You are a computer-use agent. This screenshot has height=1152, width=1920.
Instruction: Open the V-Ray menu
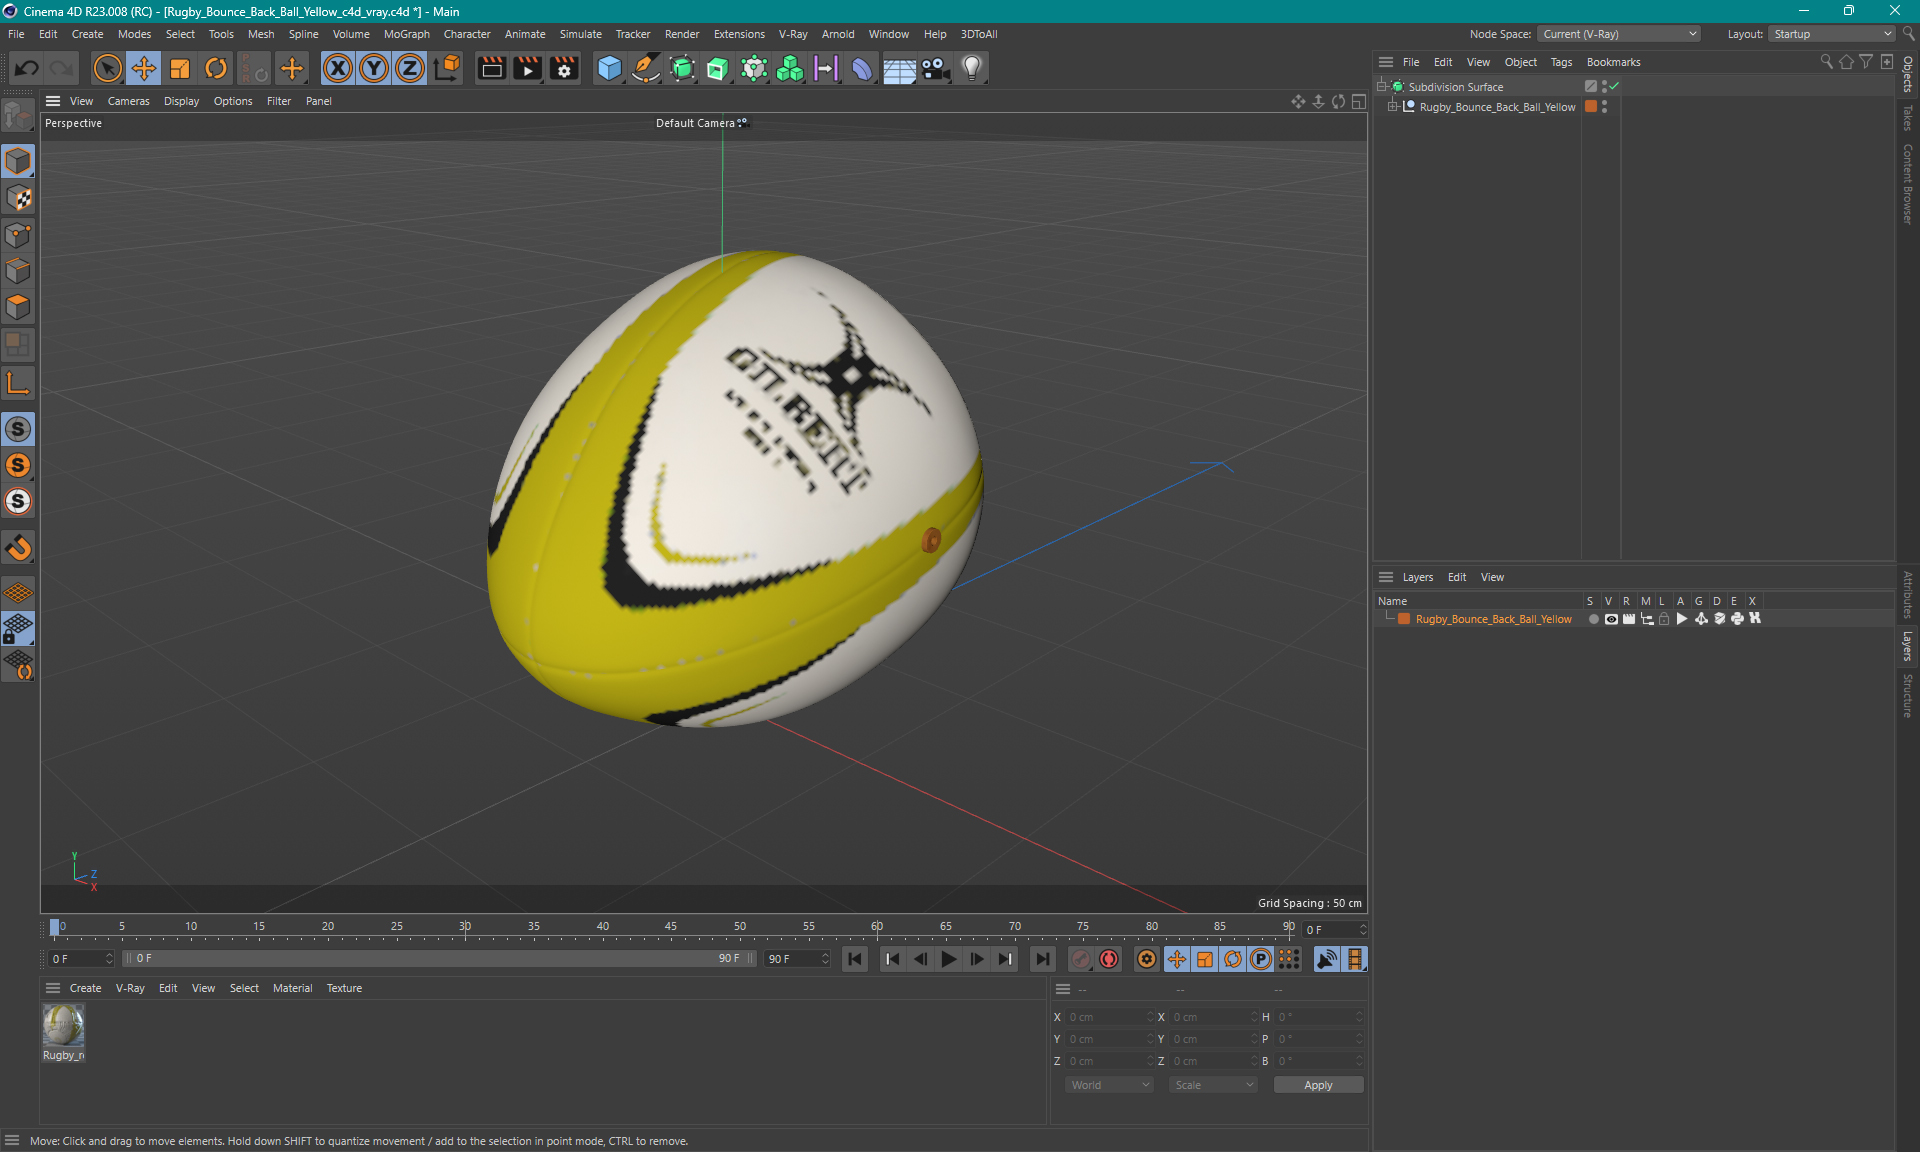(x=793, y=34)
